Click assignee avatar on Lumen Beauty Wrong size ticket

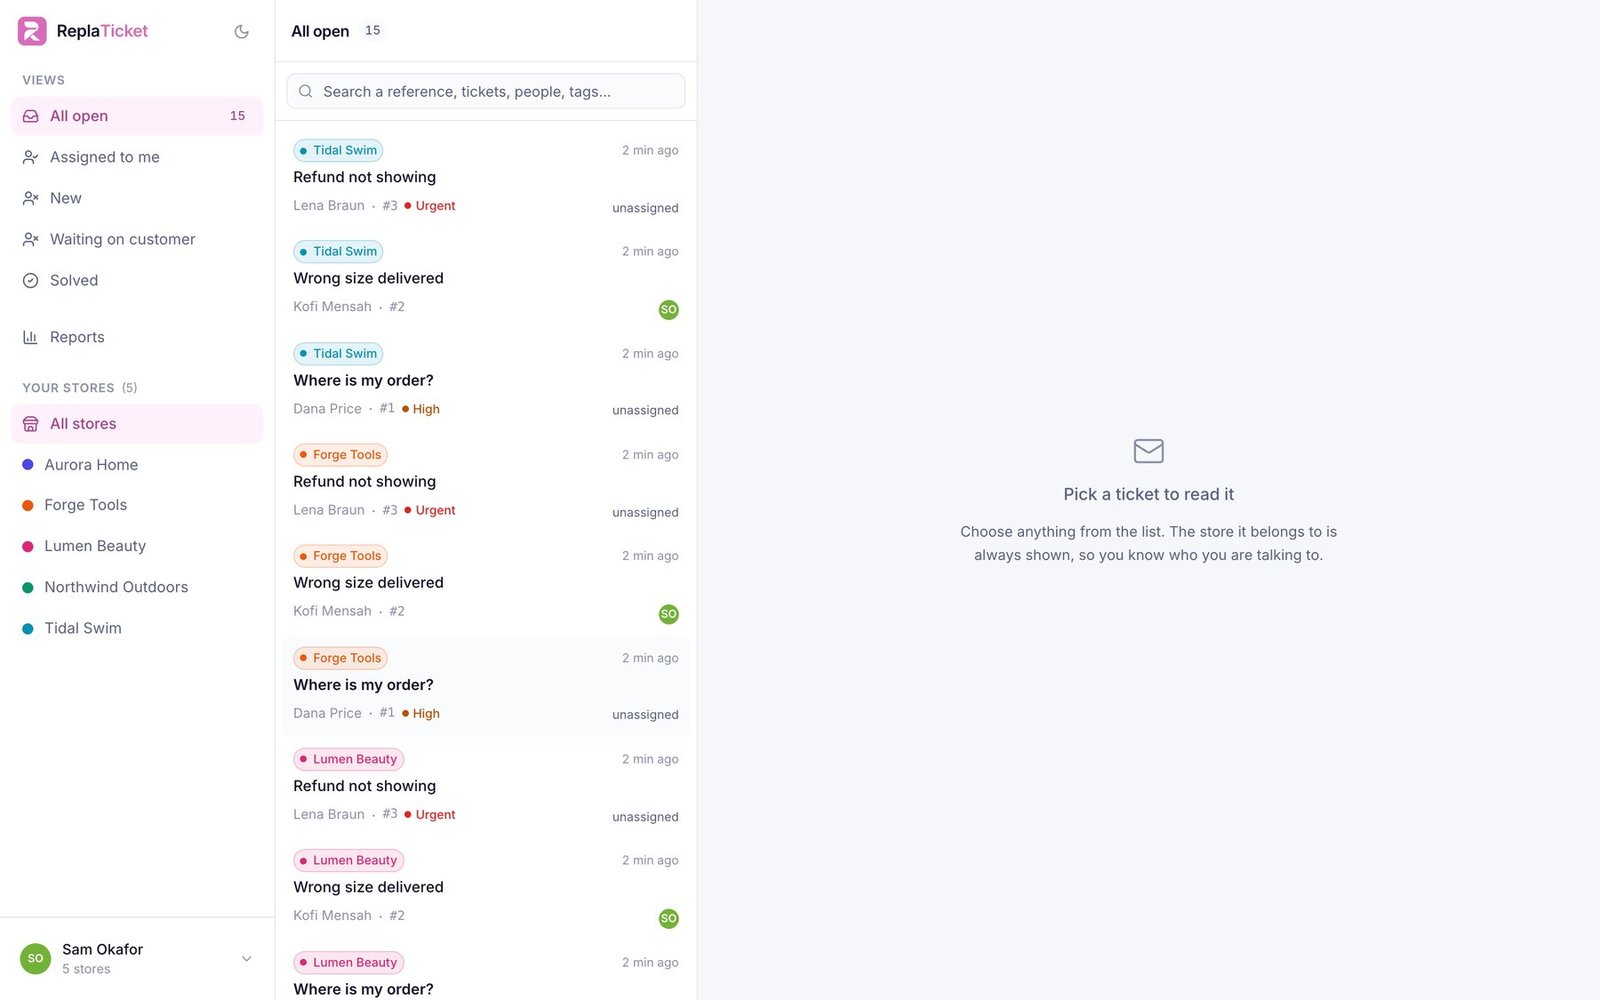[x=669, y=918]
